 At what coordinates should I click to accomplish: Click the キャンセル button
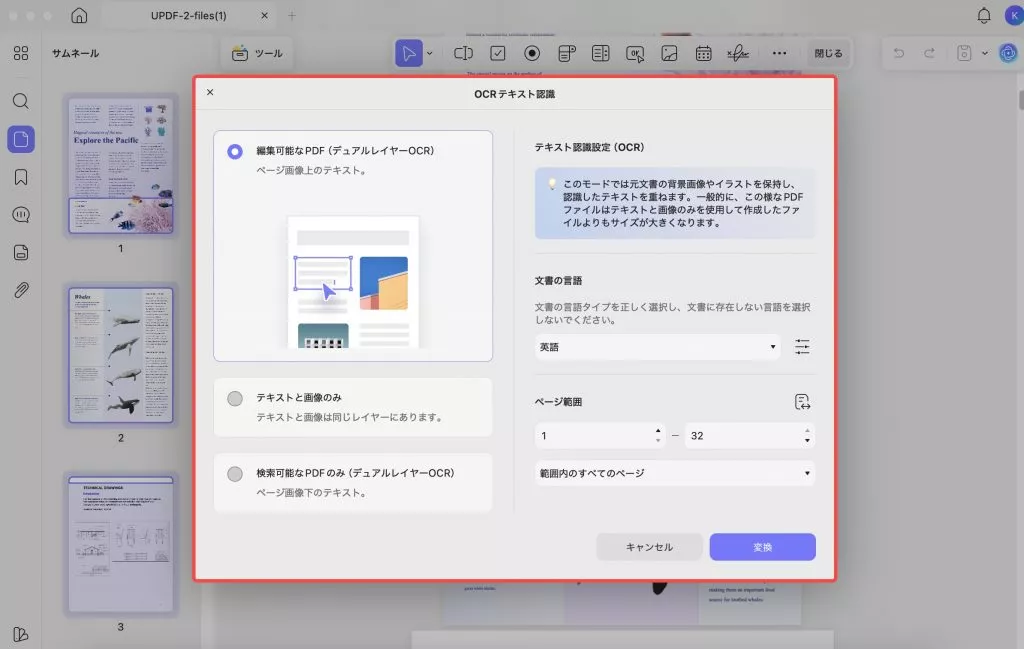click(649, 546)
